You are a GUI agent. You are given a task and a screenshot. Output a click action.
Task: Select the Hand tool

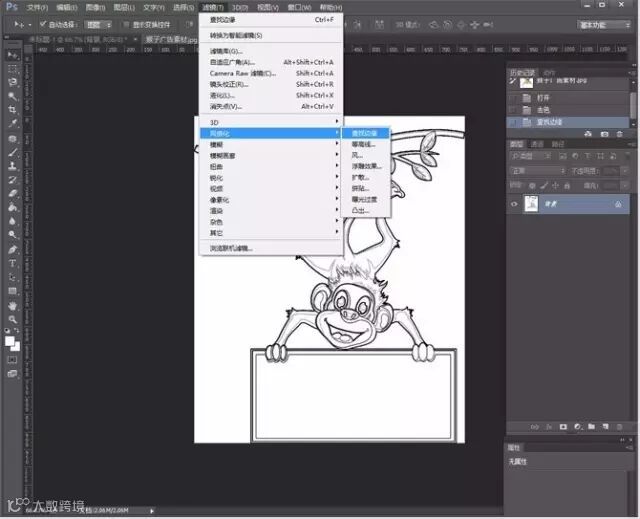(13, 306)
